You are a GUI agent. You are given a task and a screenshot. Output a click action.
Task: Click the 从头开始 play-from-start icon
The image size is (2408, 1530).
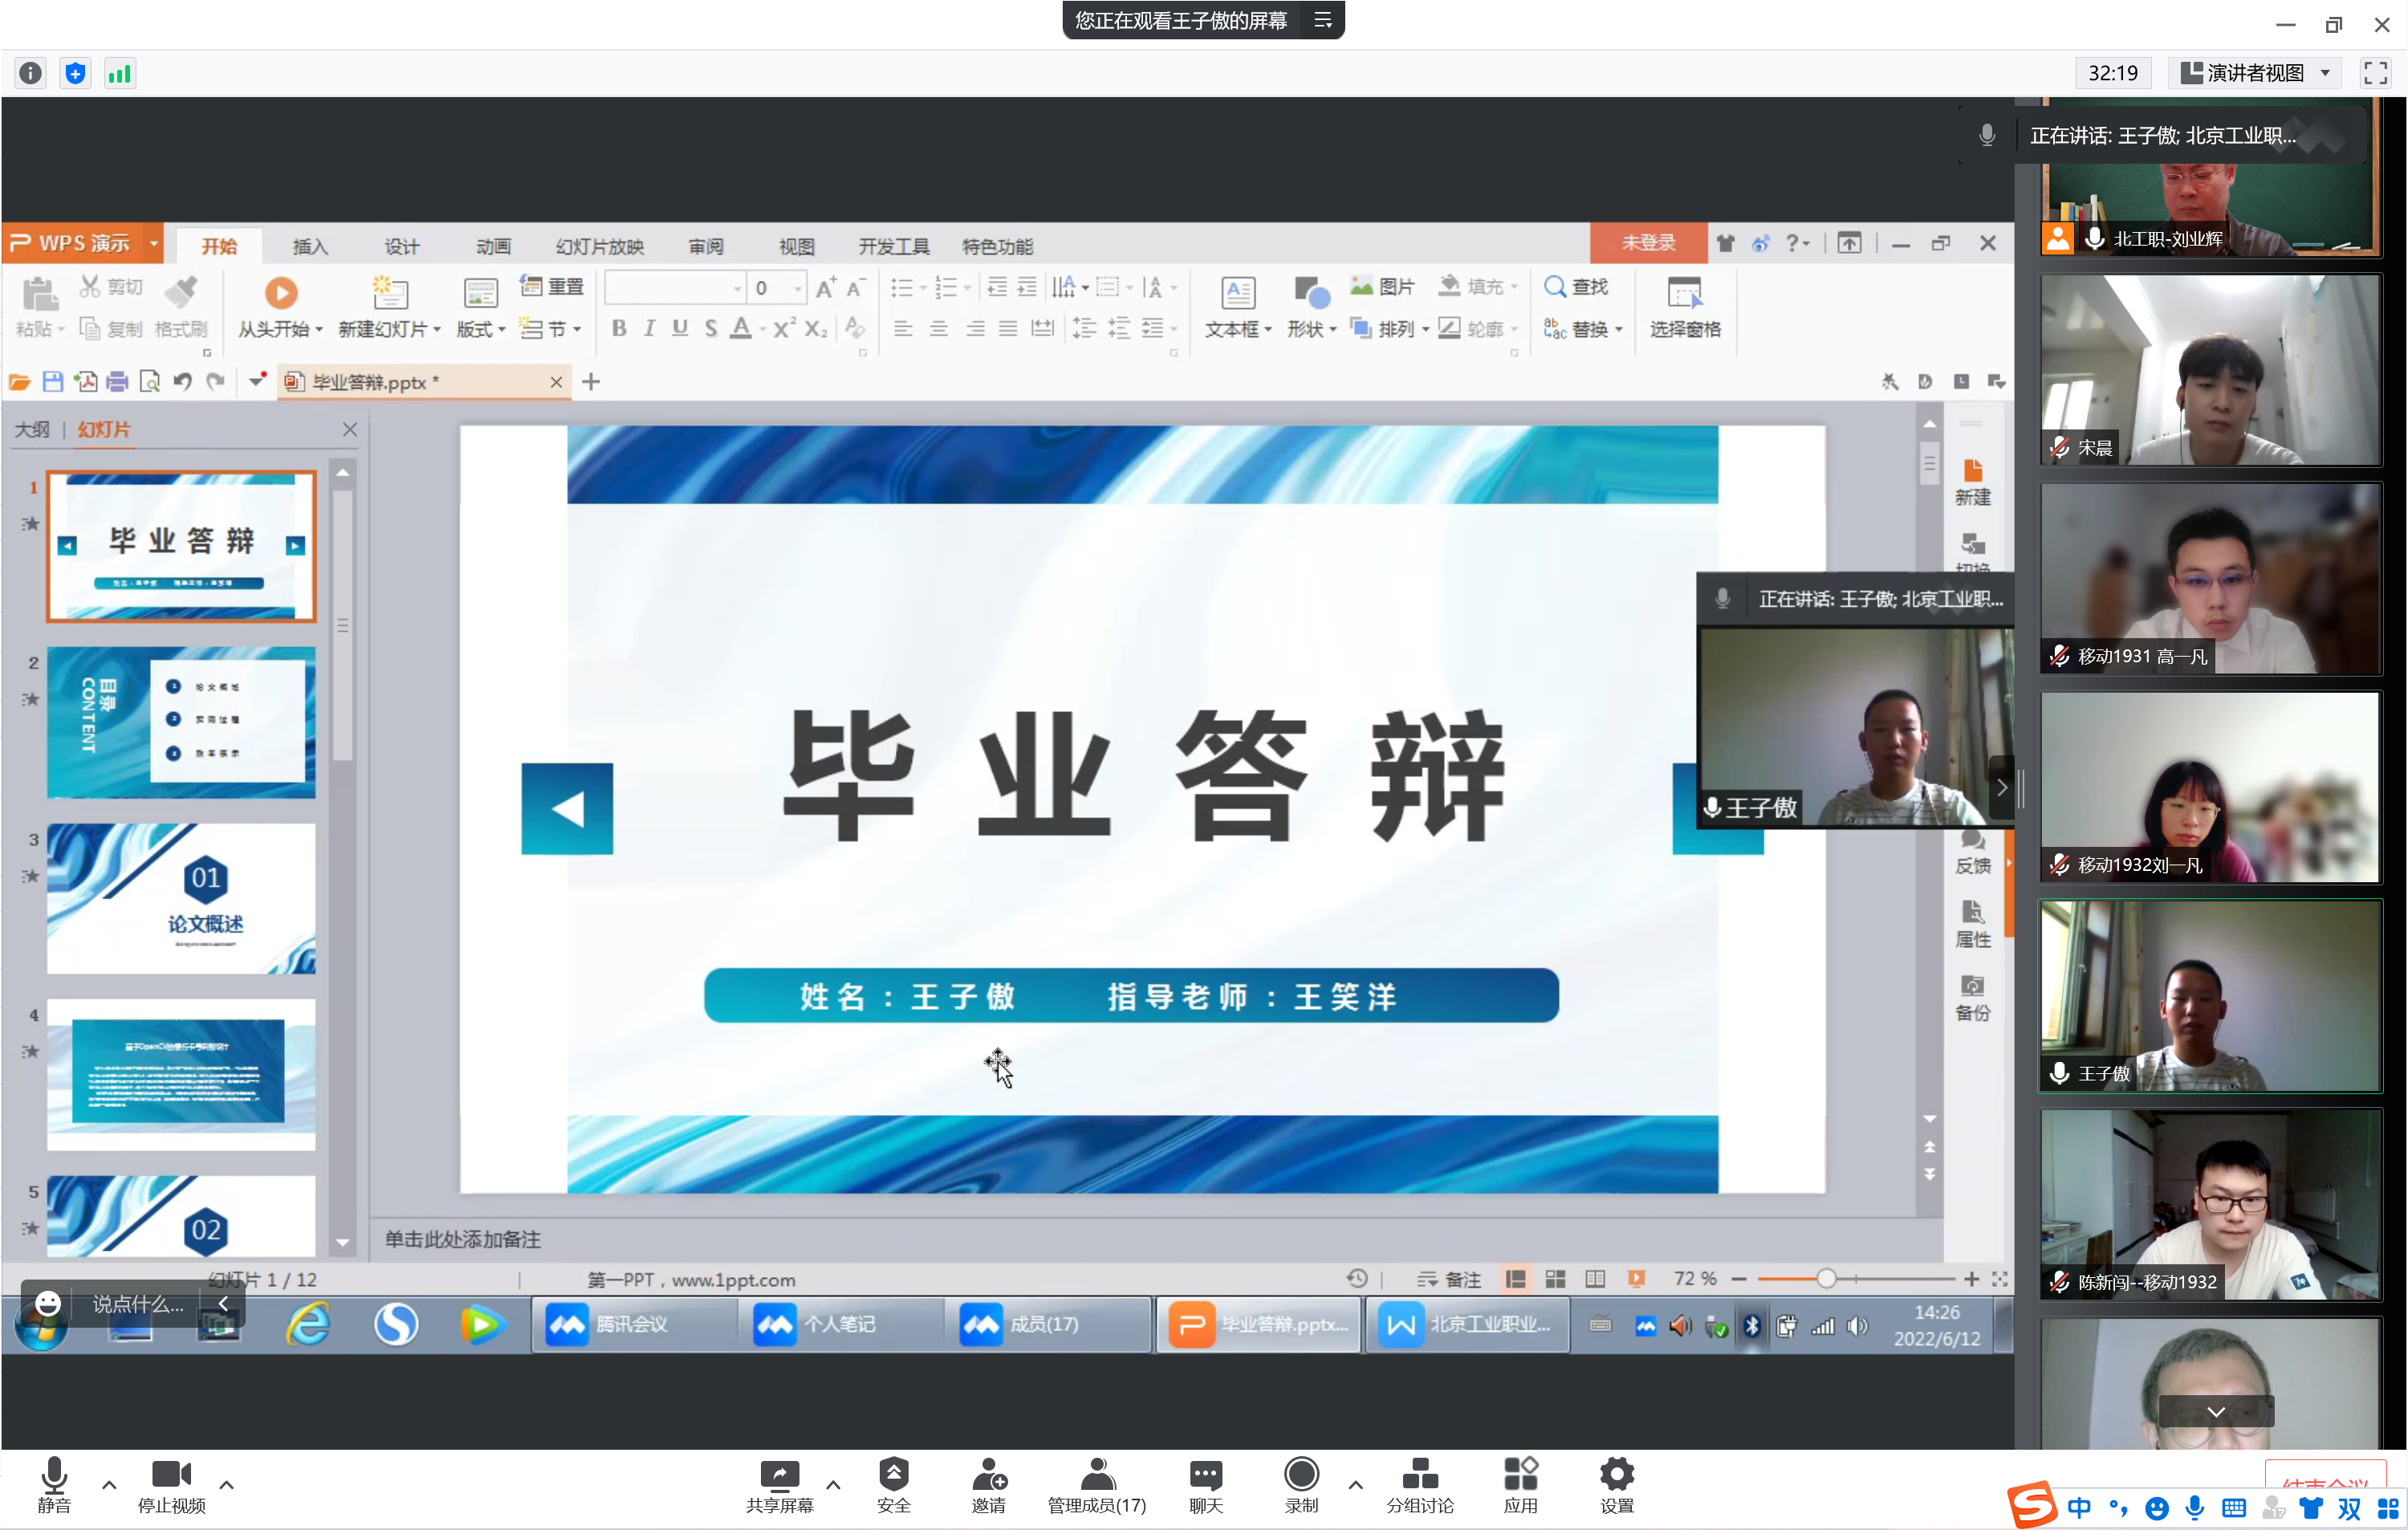[280, 292]
